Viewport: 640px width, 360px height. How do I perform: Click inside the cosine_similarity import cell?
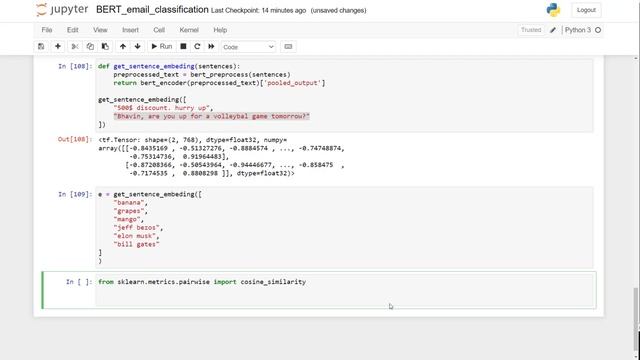344,290
